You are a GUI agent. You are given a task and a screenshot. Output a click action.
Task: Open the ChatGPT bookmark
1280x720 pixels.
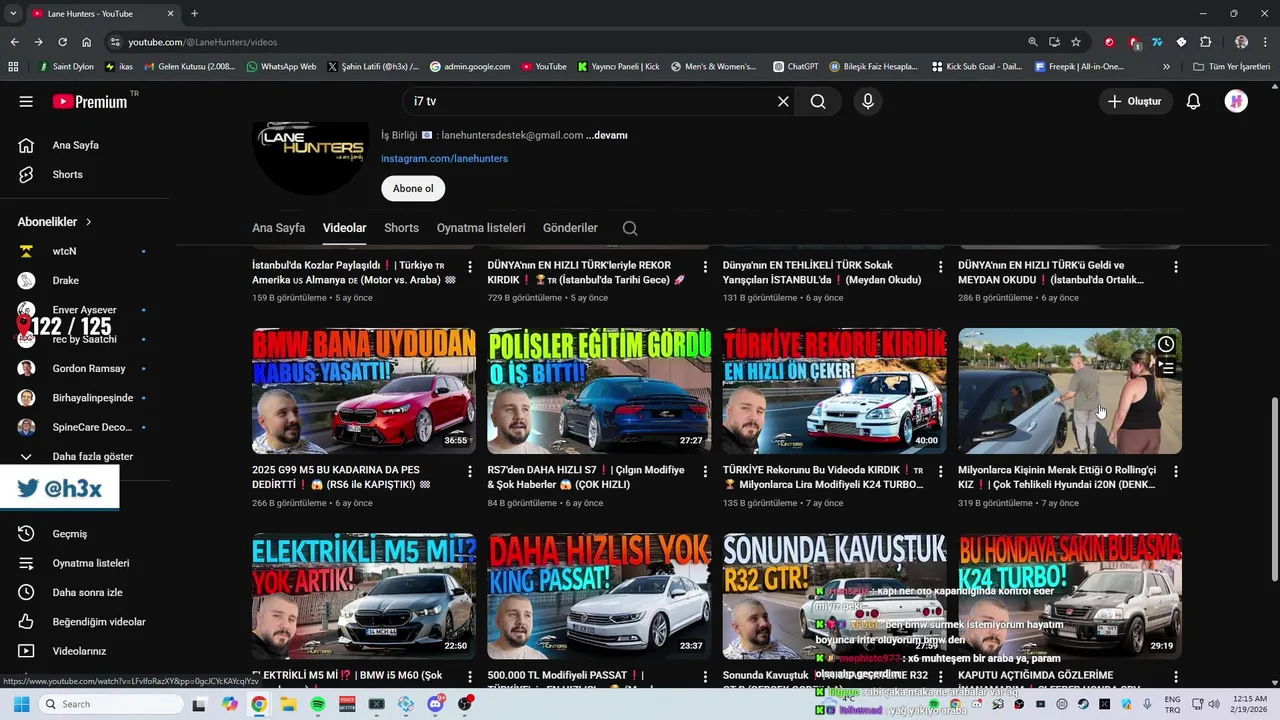pos(796,66)
